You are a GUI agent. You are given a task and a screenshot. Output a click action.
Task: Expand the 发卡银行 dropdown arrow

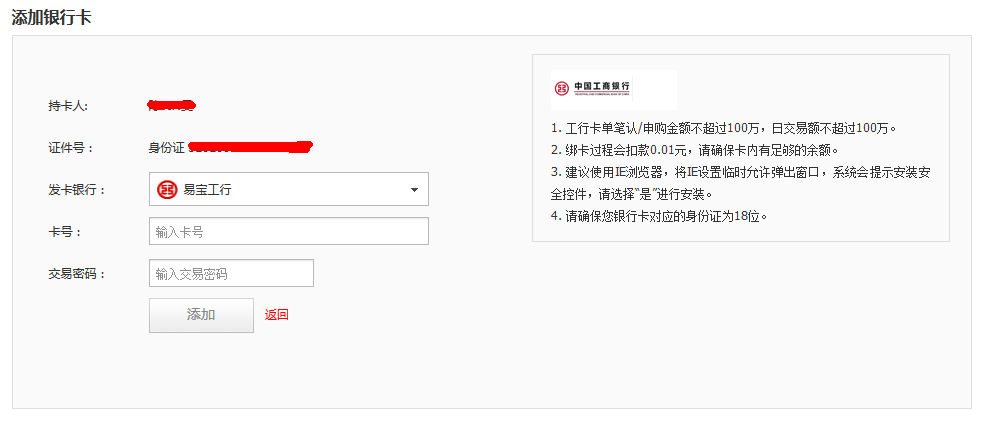click(414, 189)
